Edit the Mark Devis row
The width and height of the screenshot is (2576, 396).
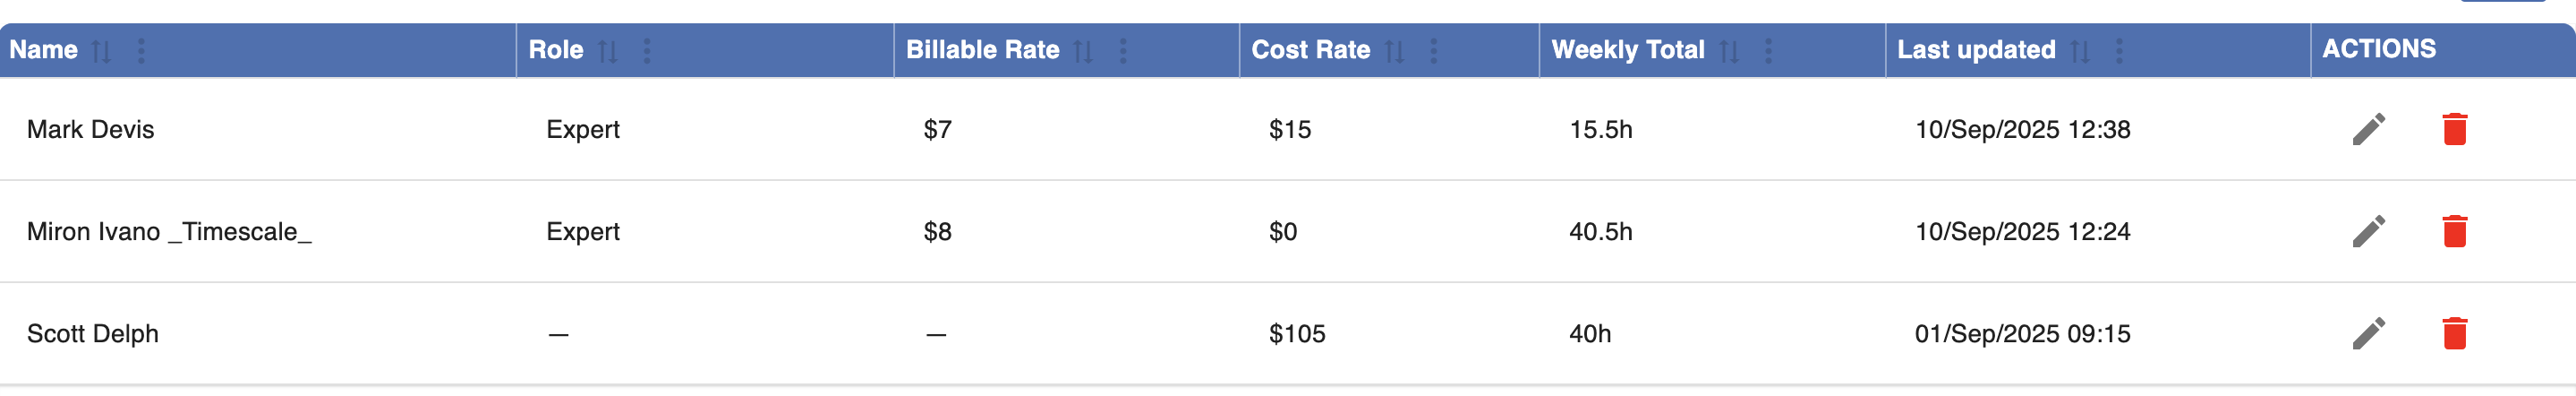click(x=2368, y=129)
